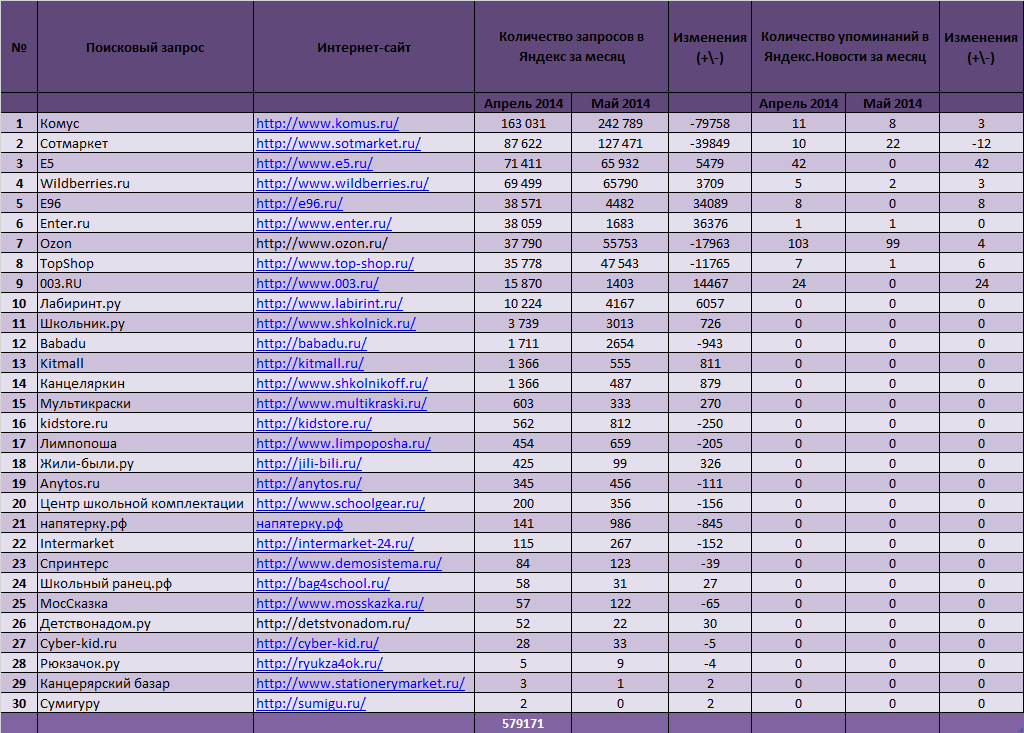The height and width of the screenshot is (733, 1024).
Task: Open the komus.ru hyperlink
Action: point(327,123)
